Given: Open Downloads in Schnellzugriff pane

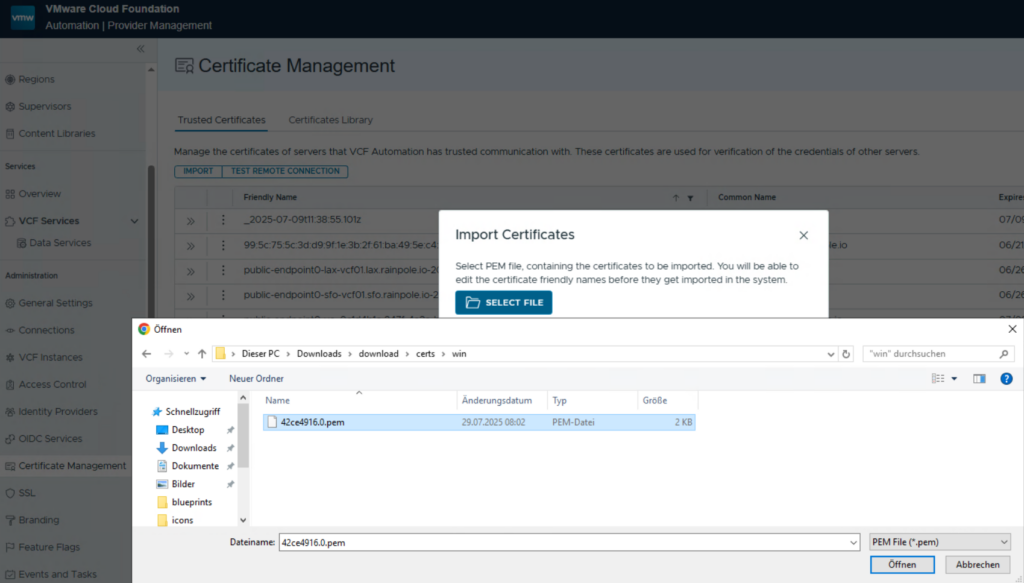Looking at the screenshot, I should pos(193,448).
